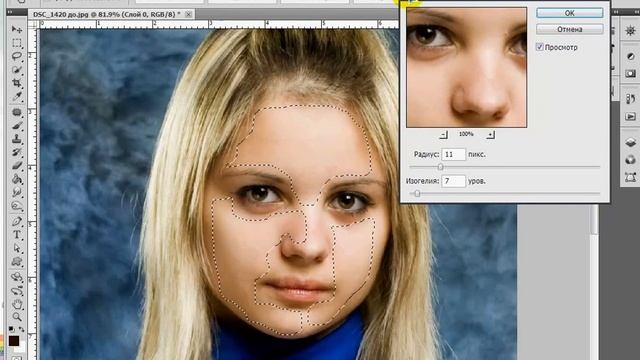
Task: Cancel the filter with Отмена
Action: (569, 29)
